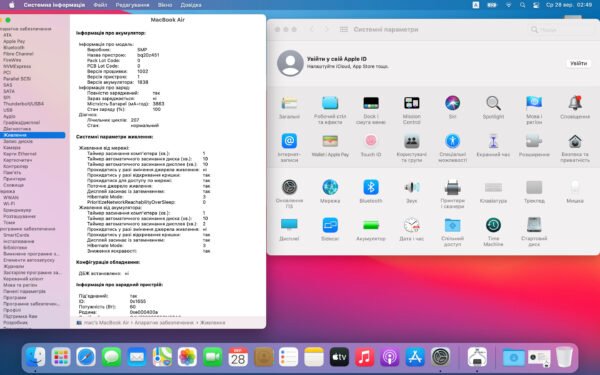The height and width of the screenshot is (375, 600).
Task: Open Wallet і Apple Pay preferences
Action: click(x=330, y=141)
